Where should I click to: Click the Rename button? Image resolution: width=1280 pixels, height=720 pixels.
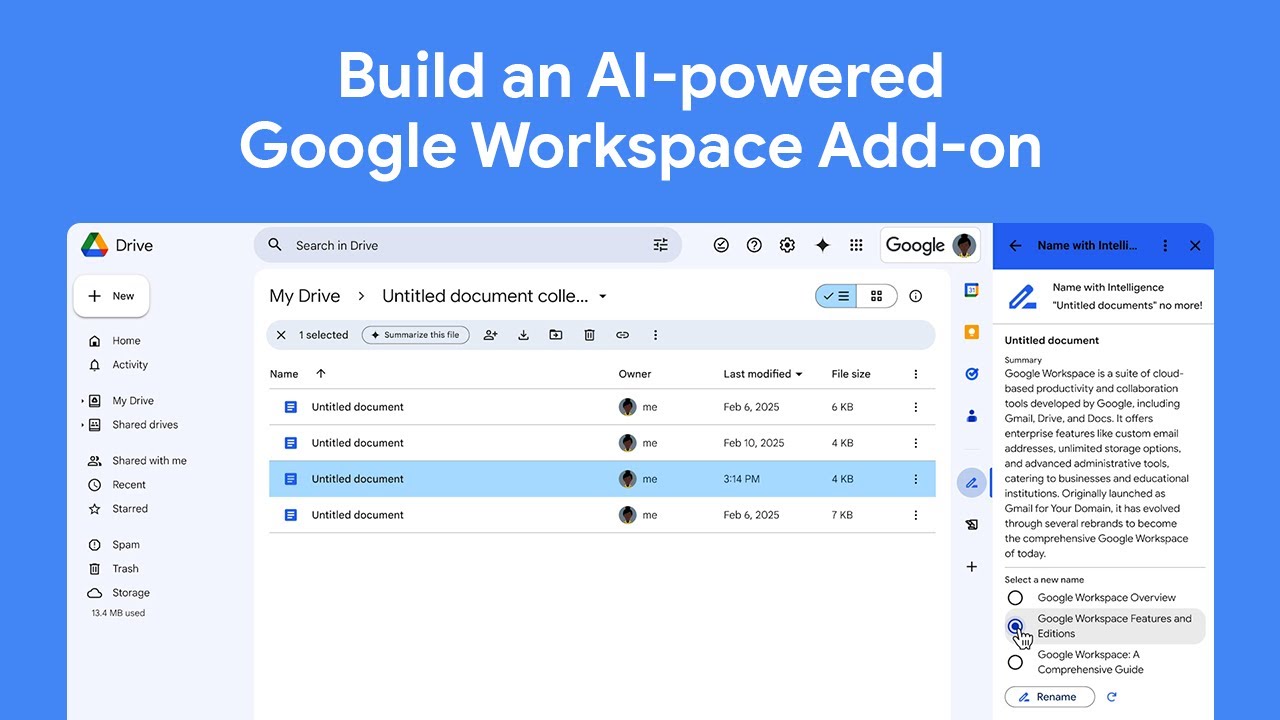pos(1050,697)
